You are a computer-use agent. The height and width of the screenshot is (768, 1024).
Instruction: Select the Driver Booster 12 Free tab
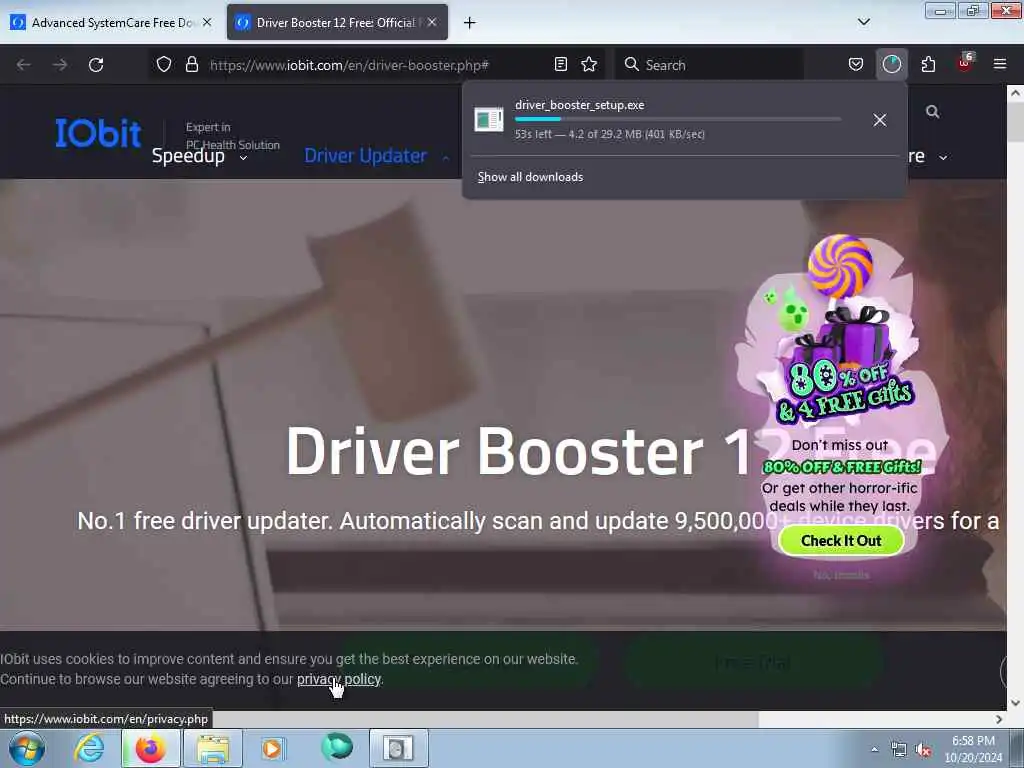[337, 23]
